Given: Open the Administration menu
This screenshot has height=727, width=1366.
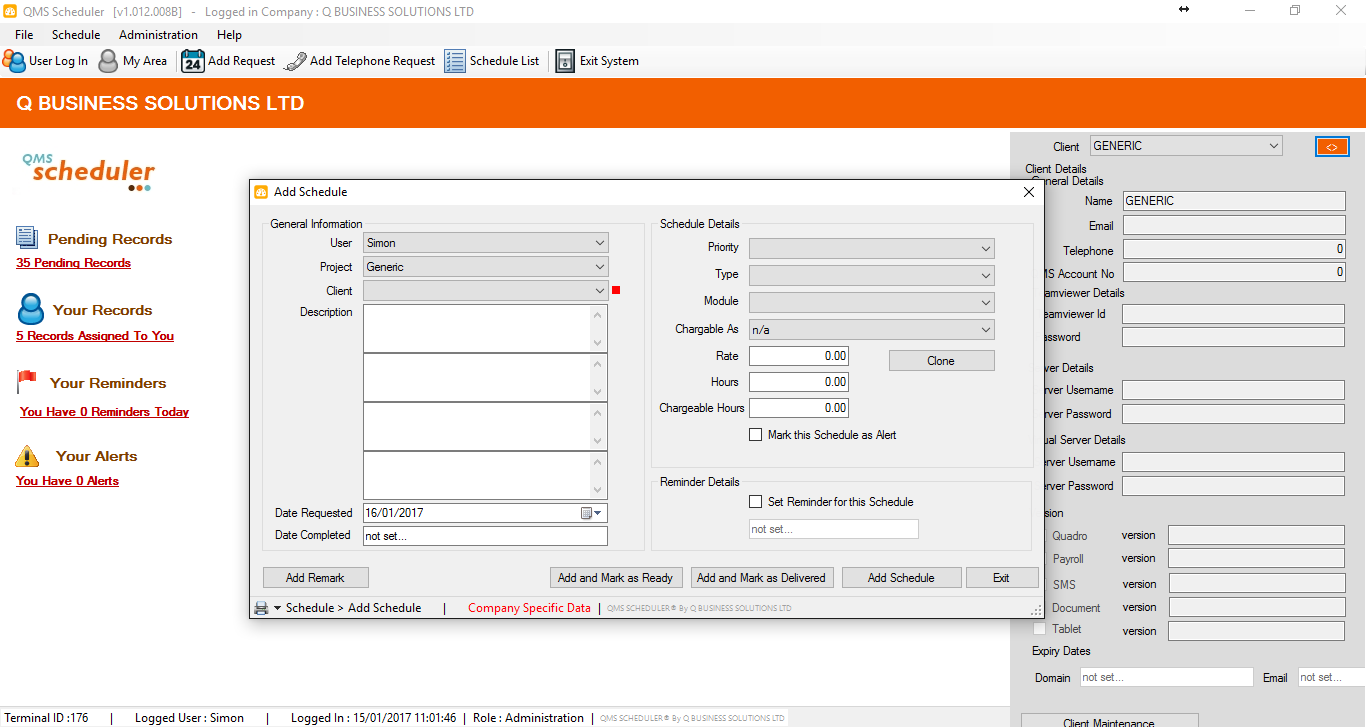Looking at the screenshot, I should click(x=158, y=35).
